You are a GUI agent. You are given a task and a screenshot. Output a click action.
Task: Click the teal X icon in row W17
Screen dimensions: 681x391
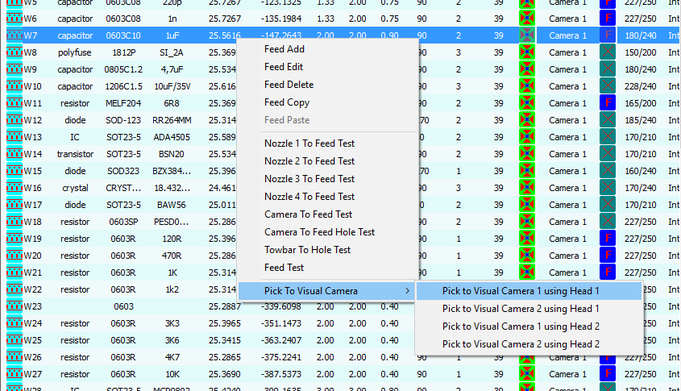608,205
